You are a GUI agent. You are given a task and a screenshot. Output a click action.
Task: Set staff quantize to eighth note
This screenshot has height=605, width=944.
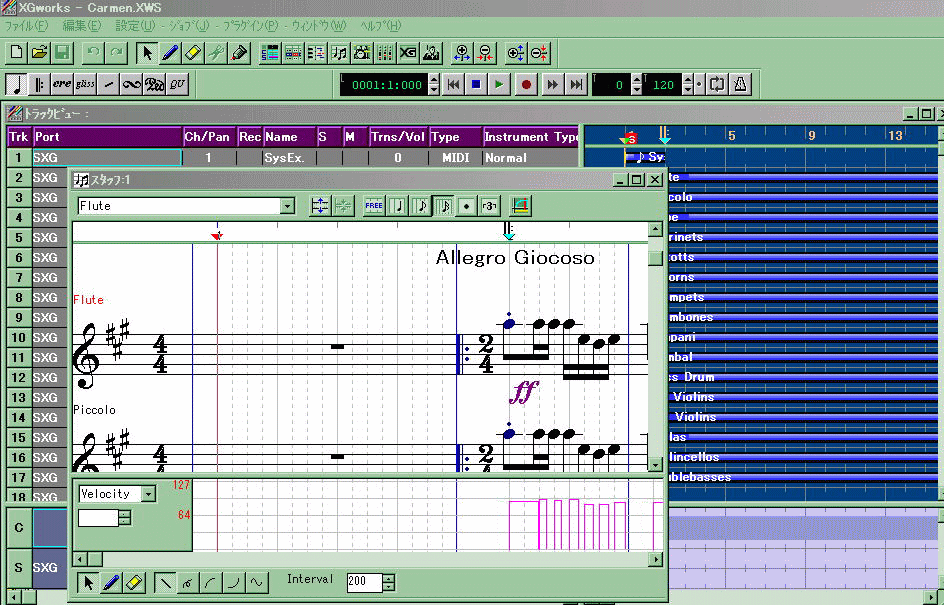[420, 206]
